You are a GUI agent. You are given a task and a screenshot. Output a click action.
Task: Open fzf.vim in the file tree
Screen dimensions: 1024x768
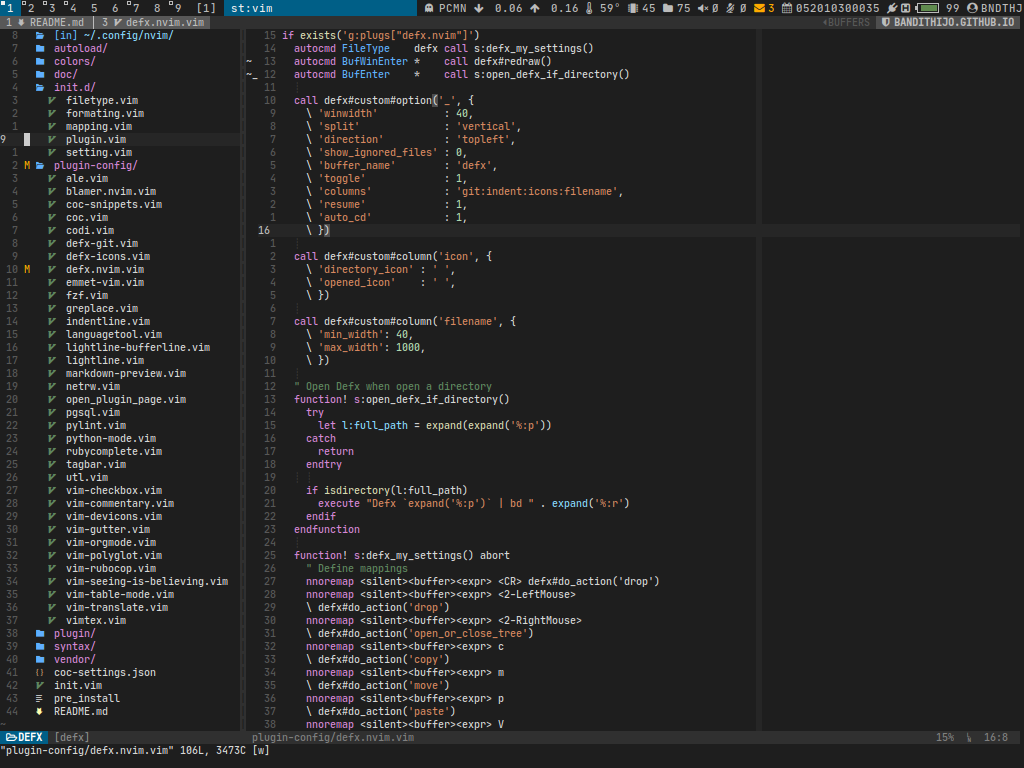[x=87, y=296]
